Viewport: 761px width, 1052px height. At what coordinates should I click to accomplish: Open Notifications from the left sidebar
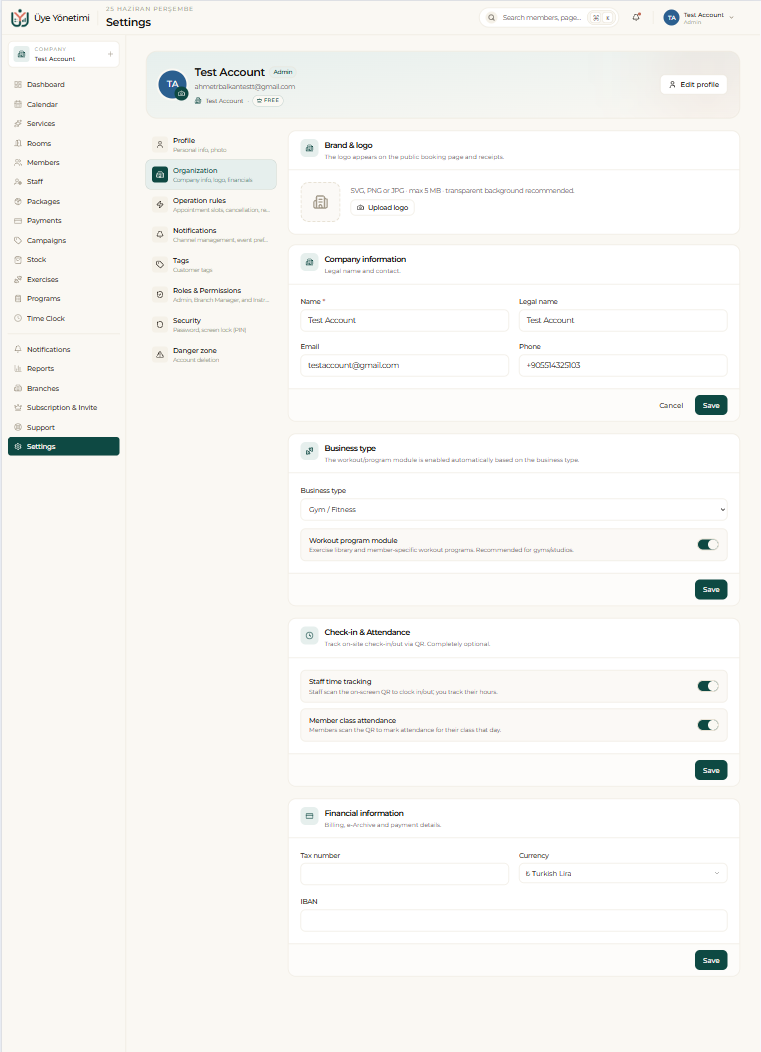coord(64,350)
